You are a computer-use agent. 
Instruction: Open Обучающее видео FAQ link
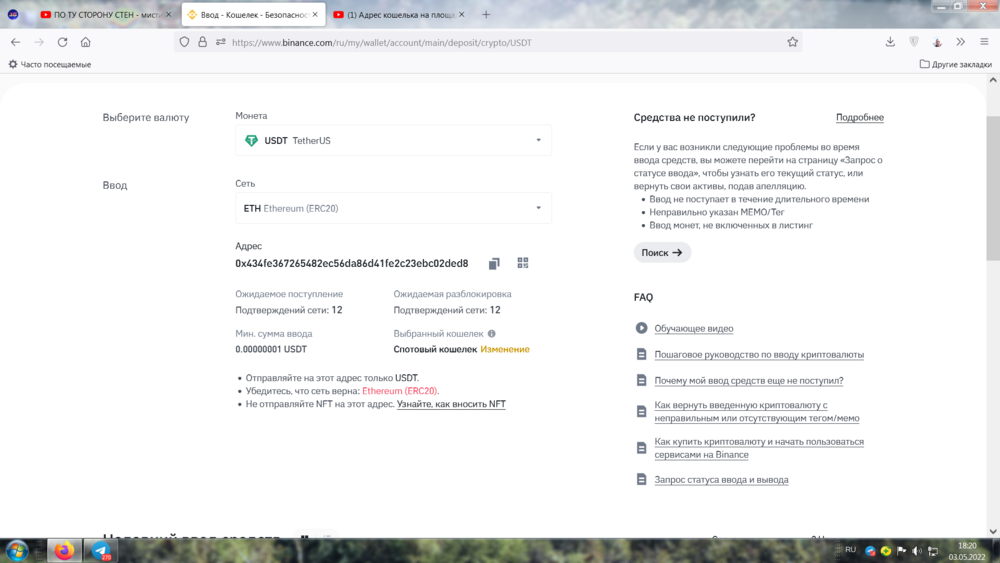(x=693, y=328)
